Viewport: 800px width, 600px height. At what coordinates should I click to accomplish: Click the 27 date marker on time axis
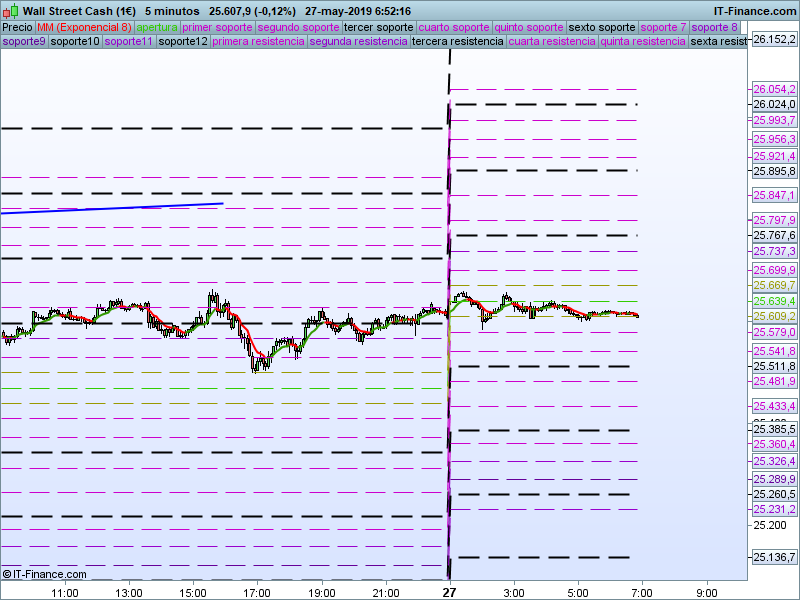point(449,592)
